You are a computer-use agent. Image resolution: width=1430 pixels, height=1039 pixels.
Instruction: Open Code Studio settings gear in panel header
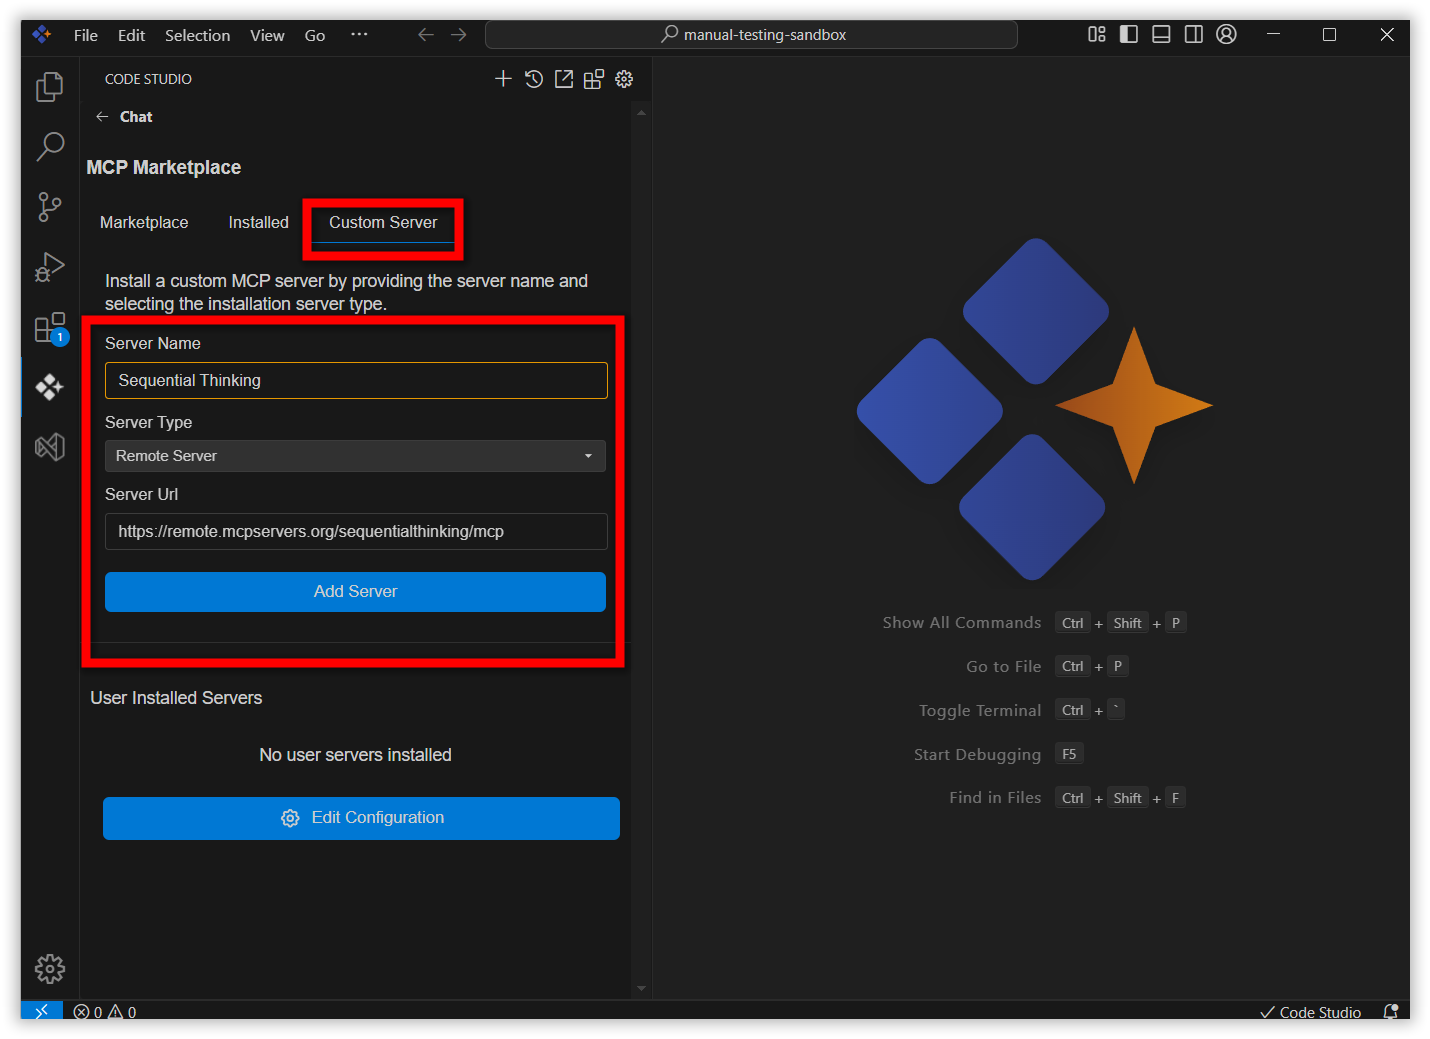point(624,79)
